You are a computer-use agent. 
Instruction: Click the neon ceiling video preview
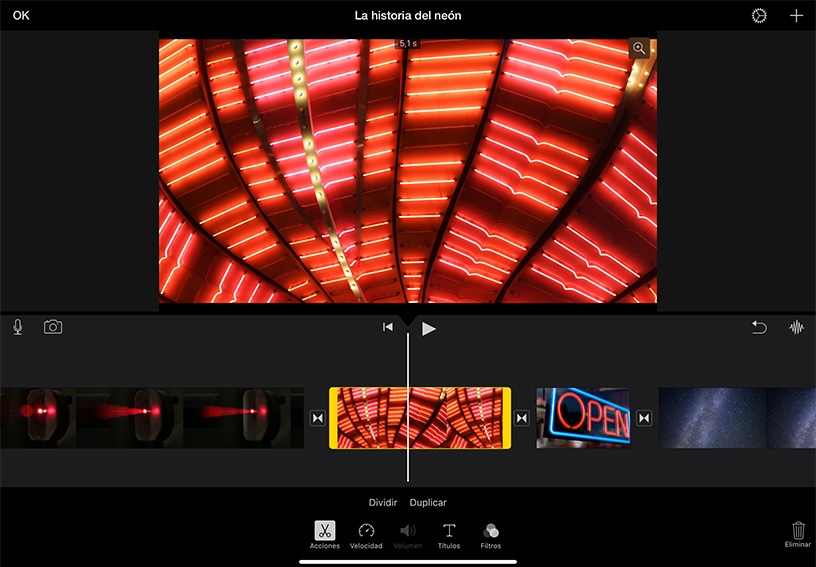[407, 171]
